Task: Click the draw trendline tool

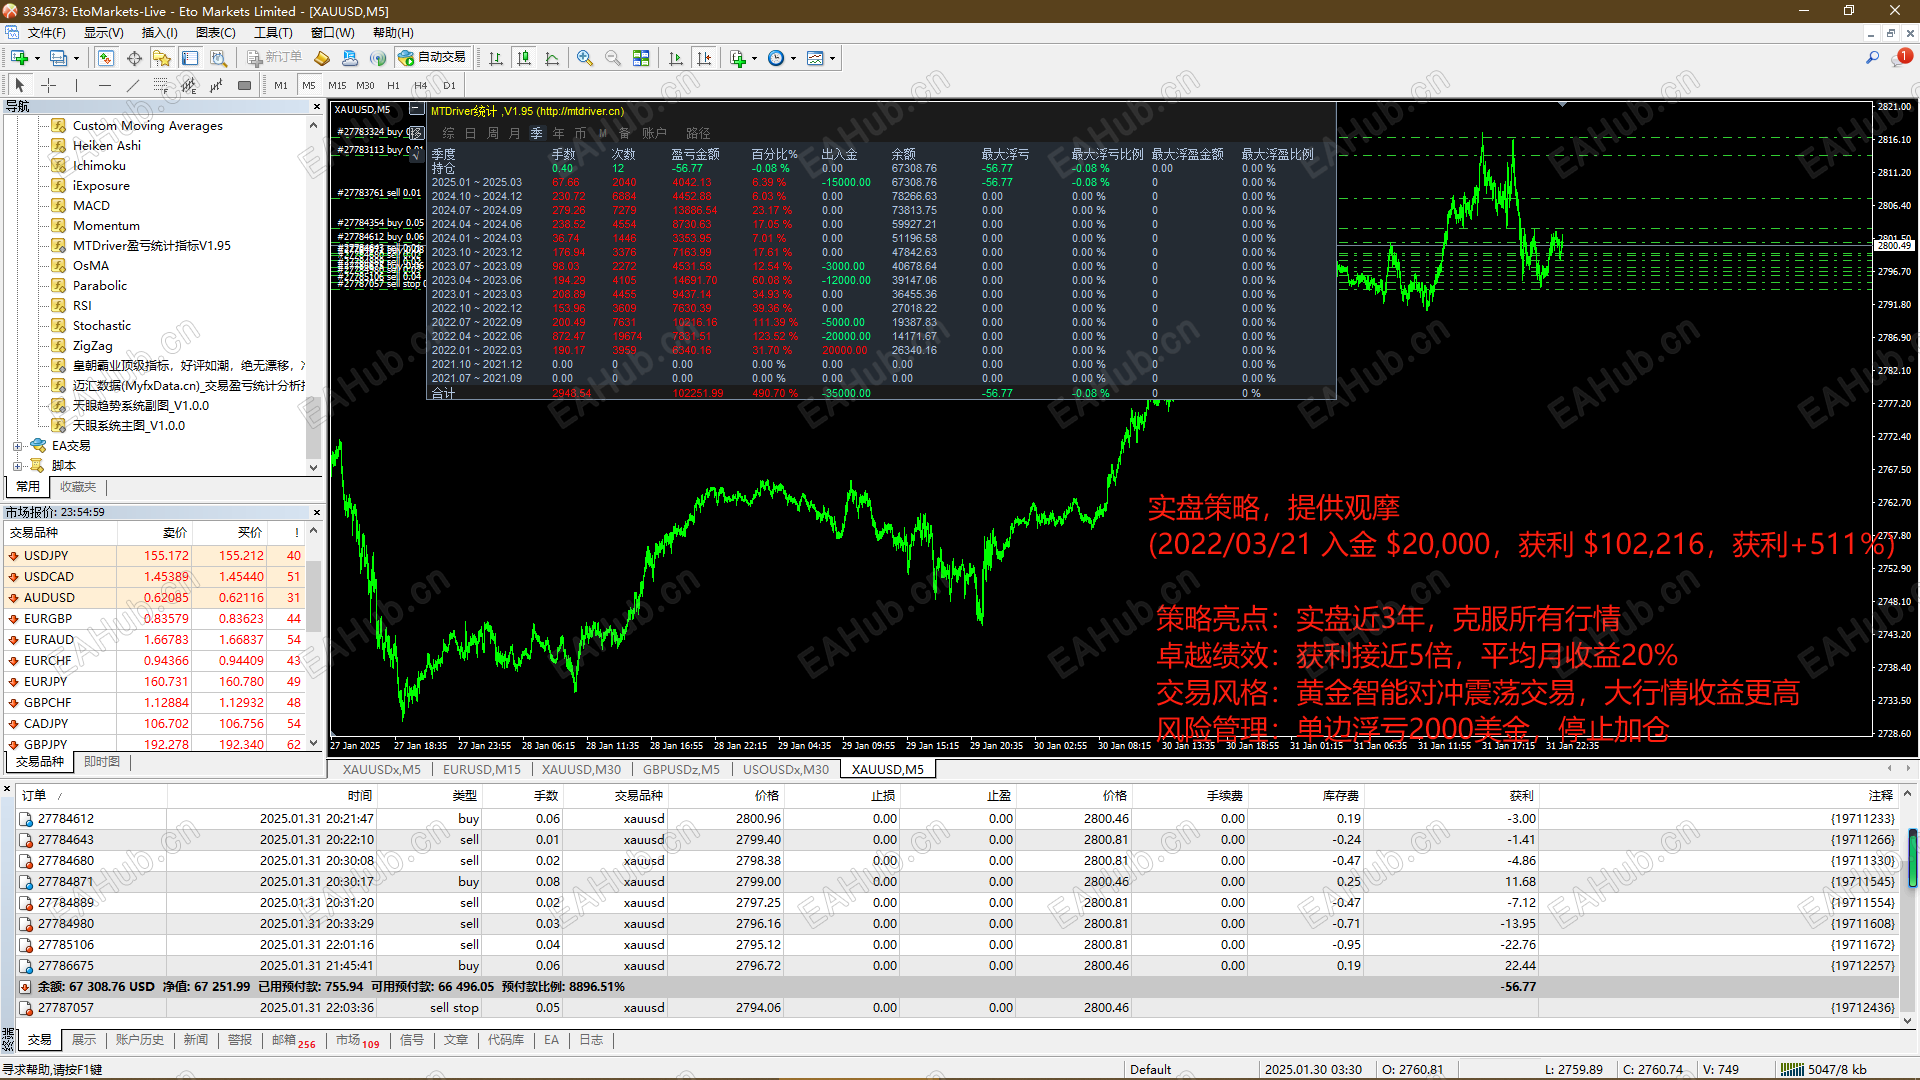Action: tap(132, 85)
